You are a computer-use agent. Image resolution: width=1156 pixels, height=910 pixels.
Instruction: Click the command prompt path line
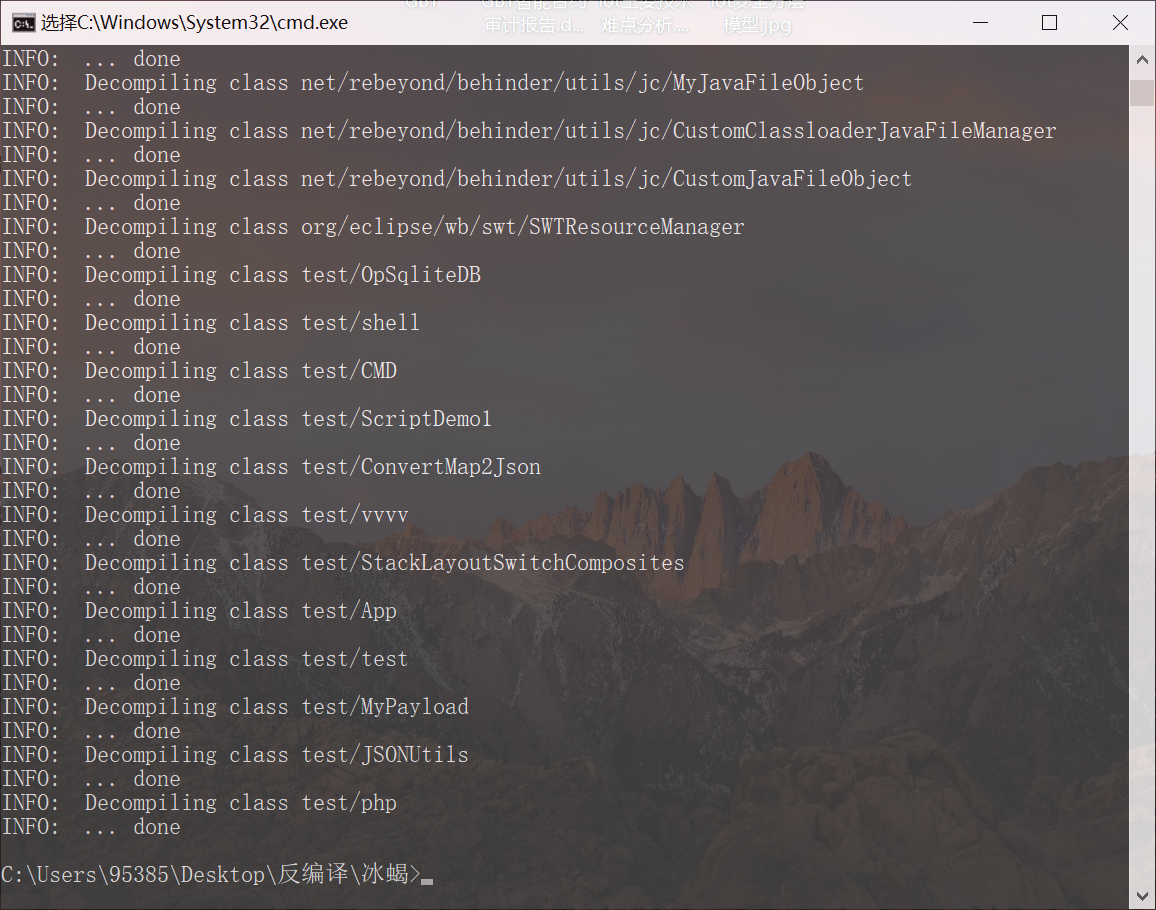[217, 875]
